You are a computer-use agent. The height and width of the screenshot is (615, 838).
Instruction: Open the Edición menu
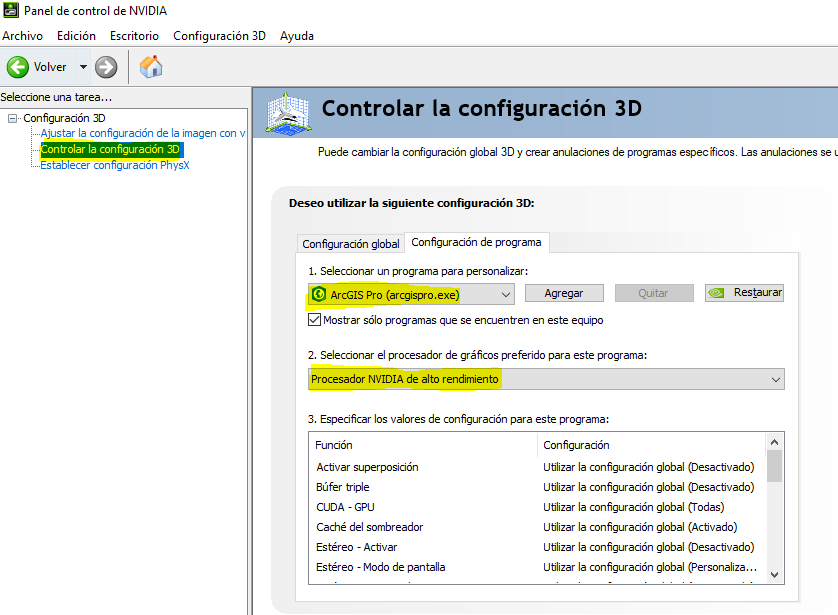click(x=76, y=36)
